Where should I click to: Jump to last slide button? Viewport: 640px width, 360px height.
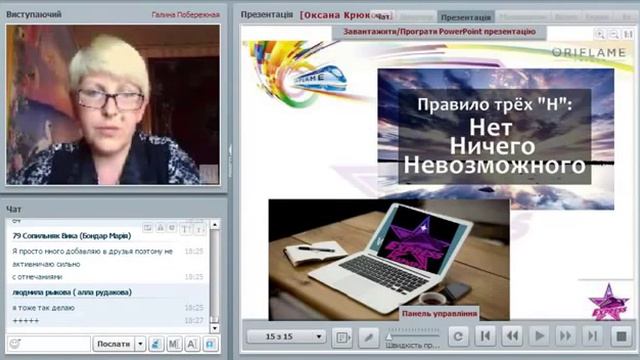tap(593, 336)
